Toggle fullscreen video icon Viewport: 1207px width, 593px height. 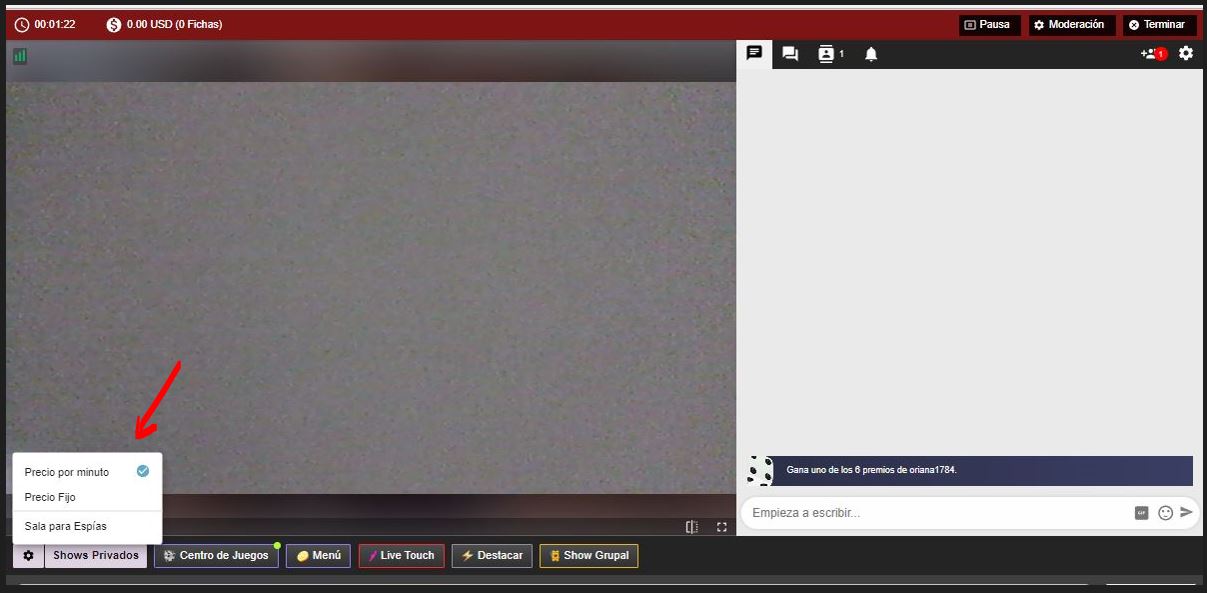tap(722, 527)
